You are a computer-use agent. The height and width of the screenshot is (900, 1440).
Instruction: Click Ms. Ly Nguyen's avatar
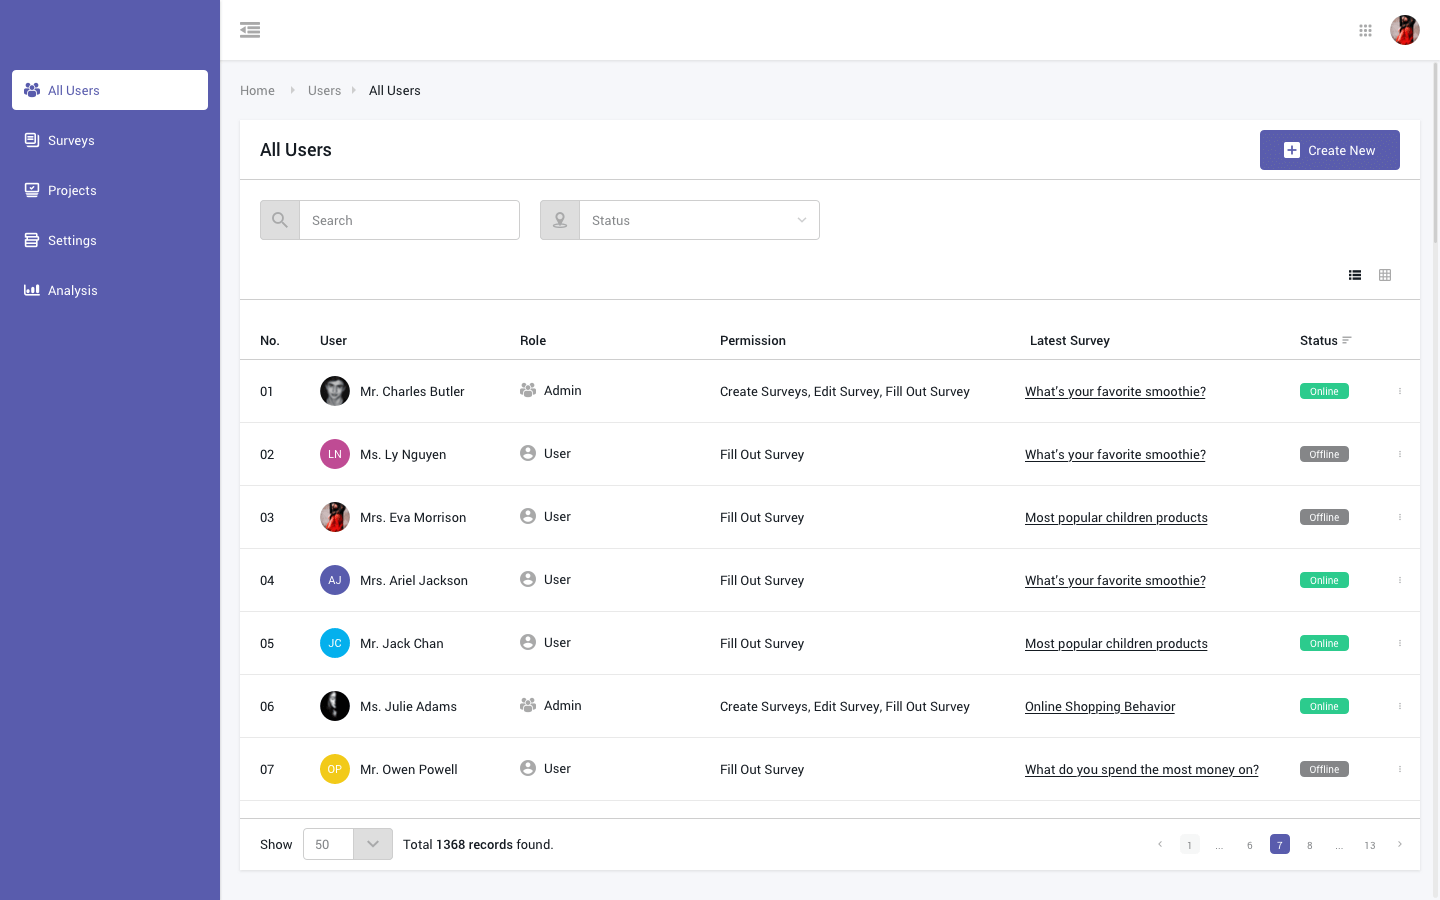pyautogui.click(x=335, y=454)
